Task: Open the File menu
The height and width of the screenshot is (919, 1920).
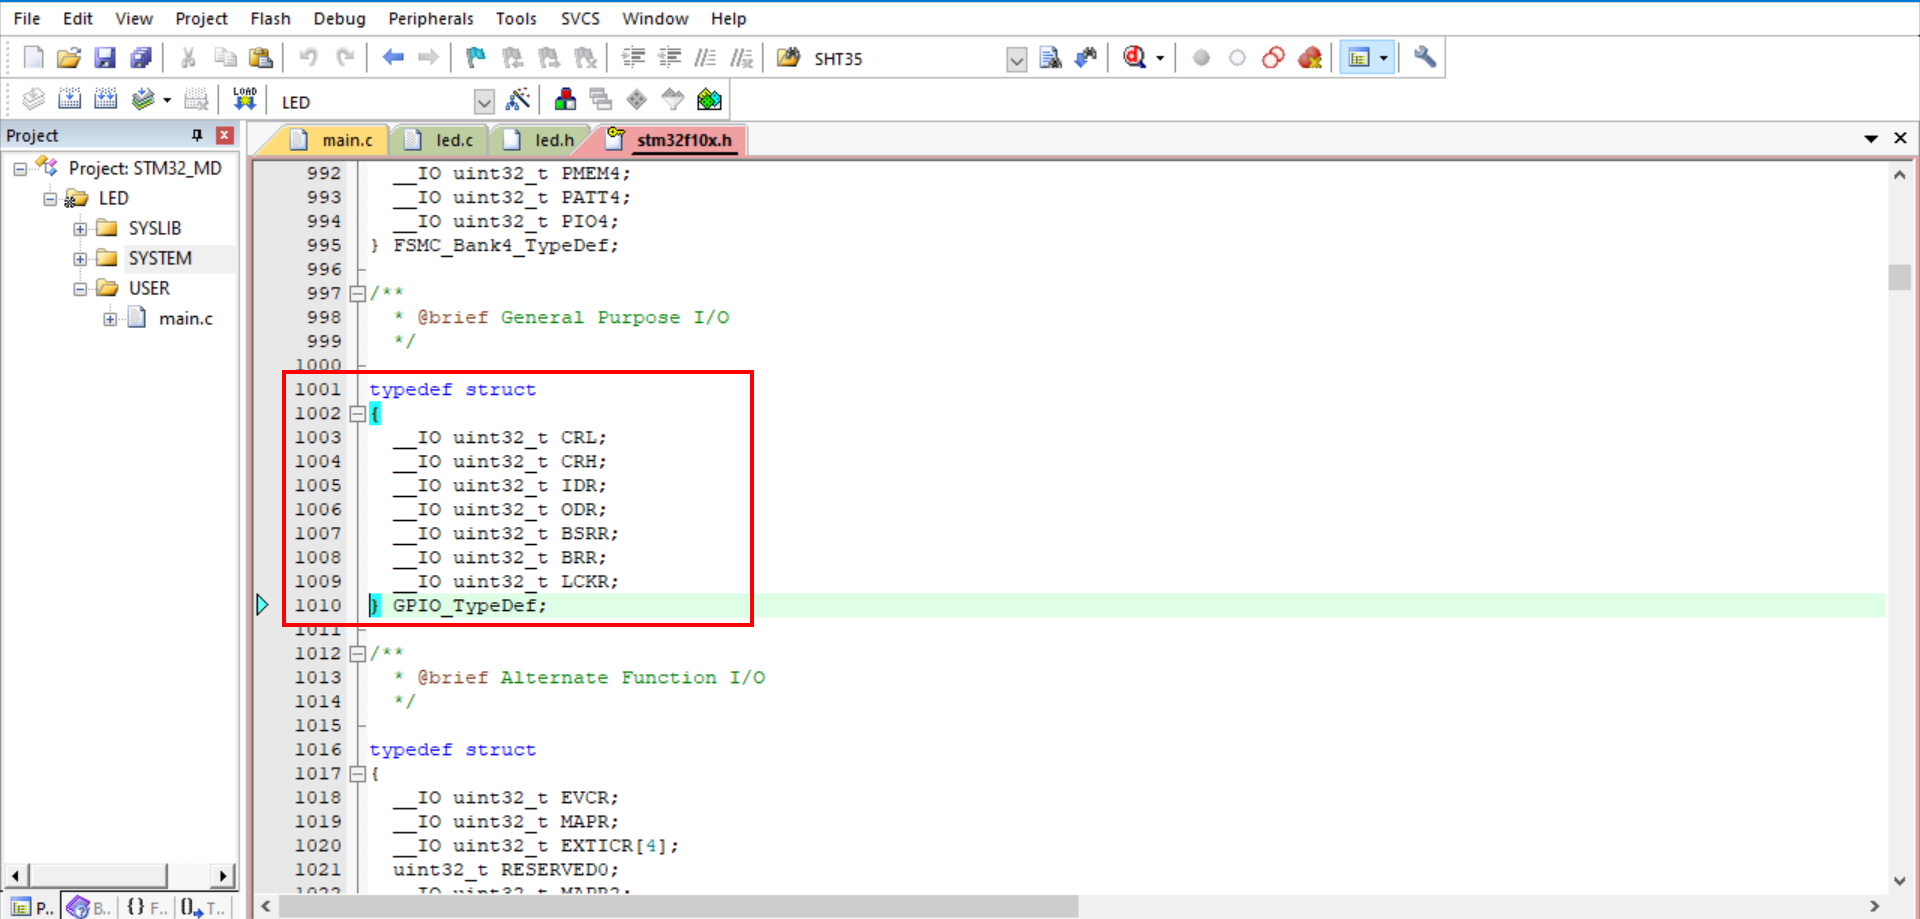Action: coord(27,18)
